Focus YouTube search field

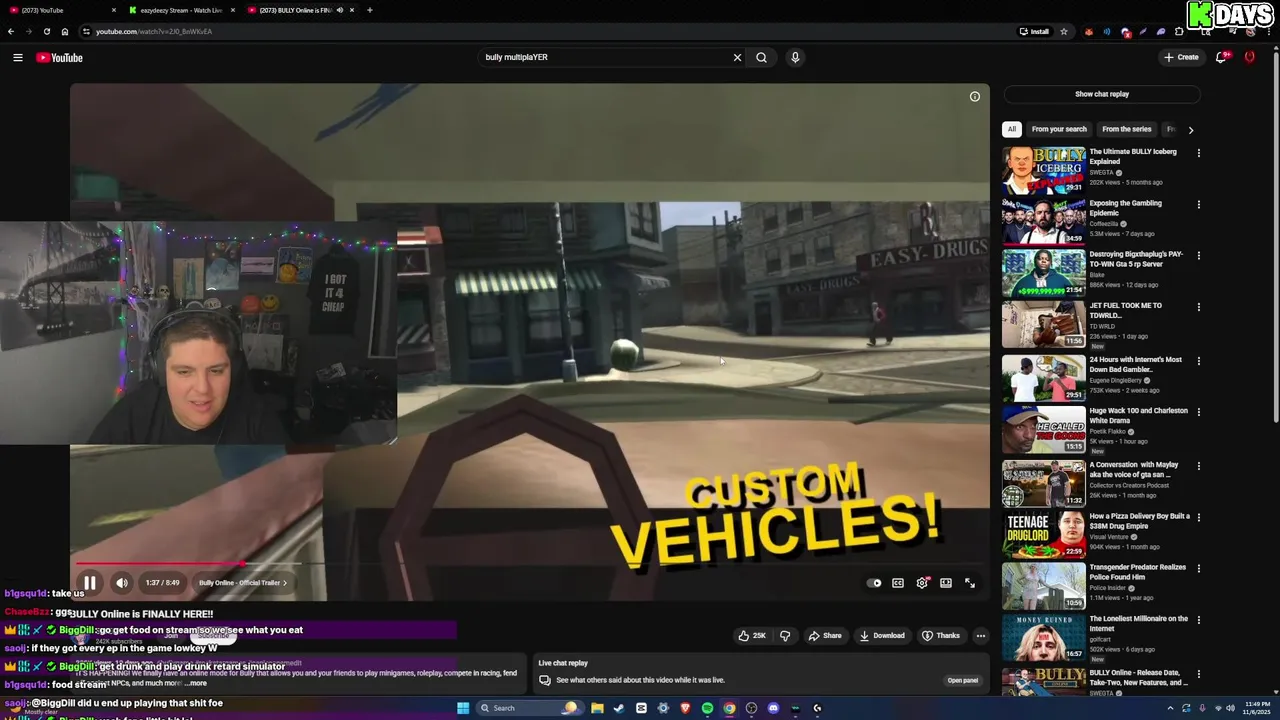605,57
